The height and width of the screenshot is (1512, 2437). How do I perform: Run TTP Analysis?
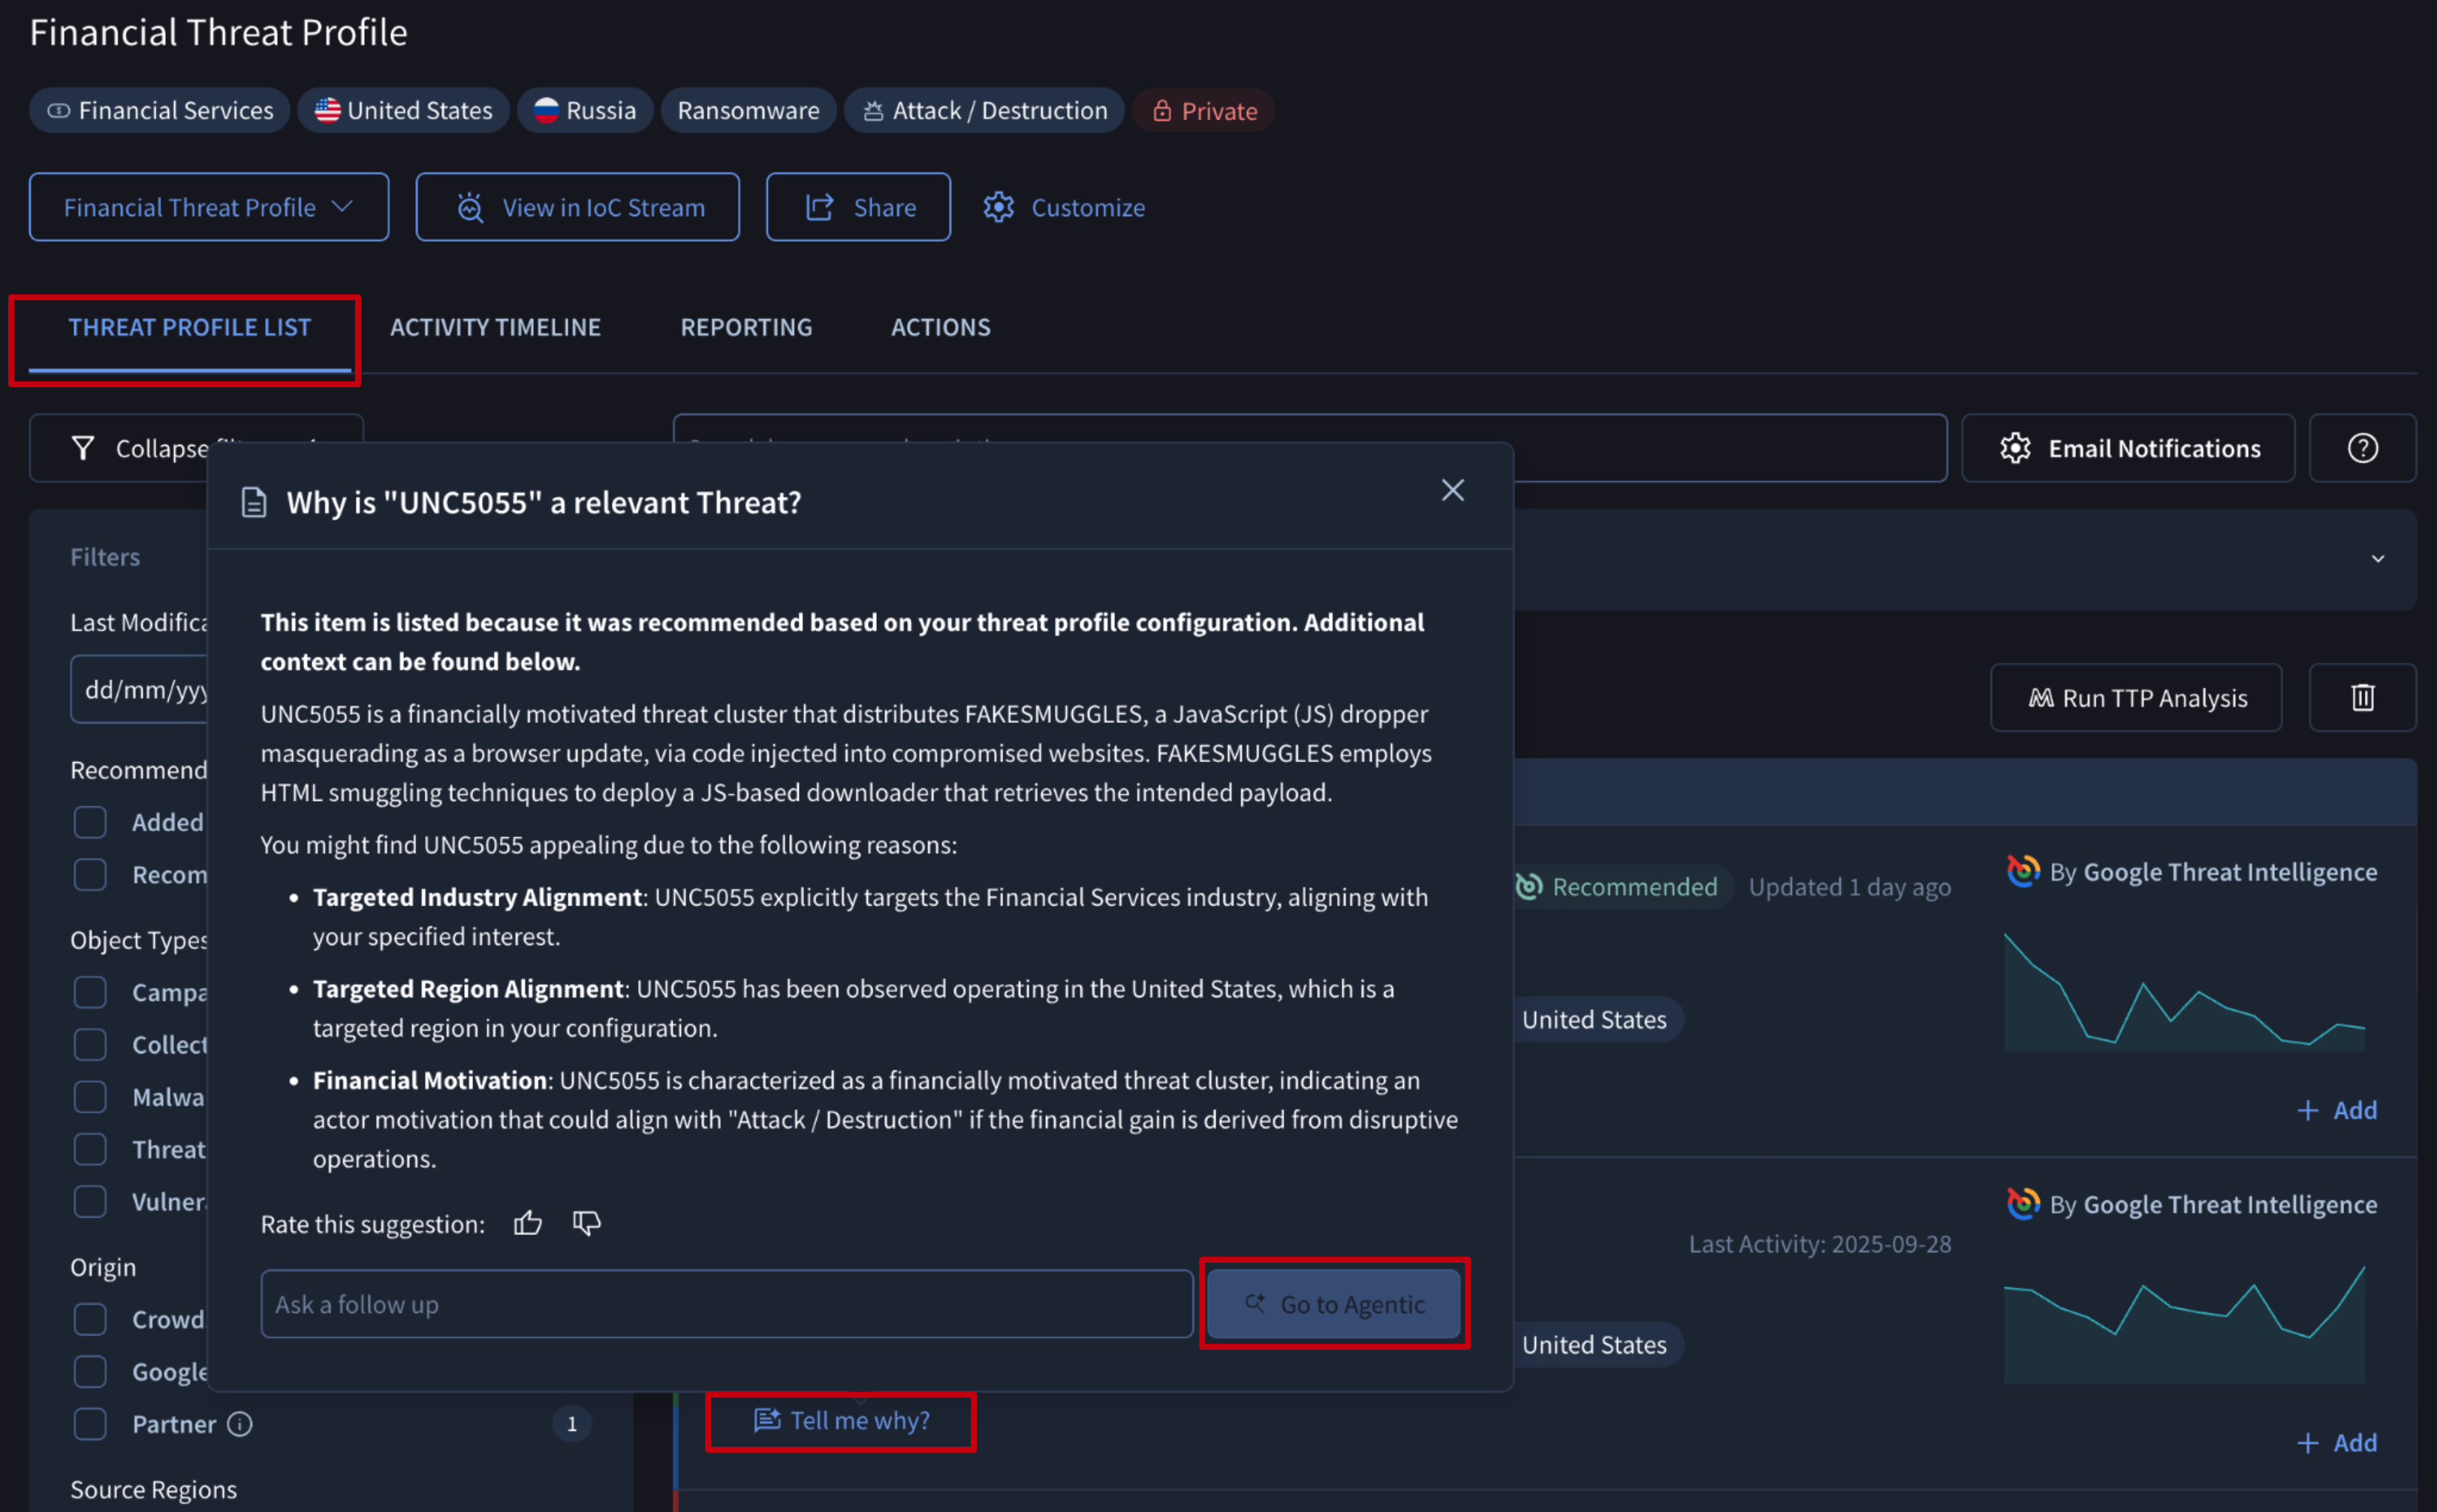click(2135, 697)
